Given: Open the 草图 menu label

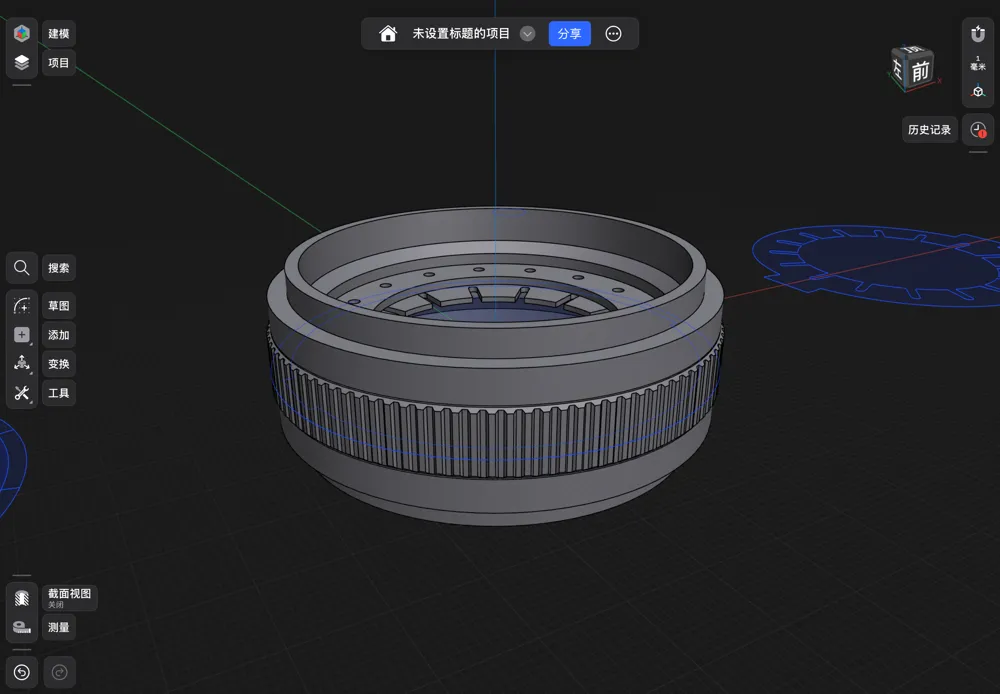Looking at the screenshot, I should coord(59,306).
